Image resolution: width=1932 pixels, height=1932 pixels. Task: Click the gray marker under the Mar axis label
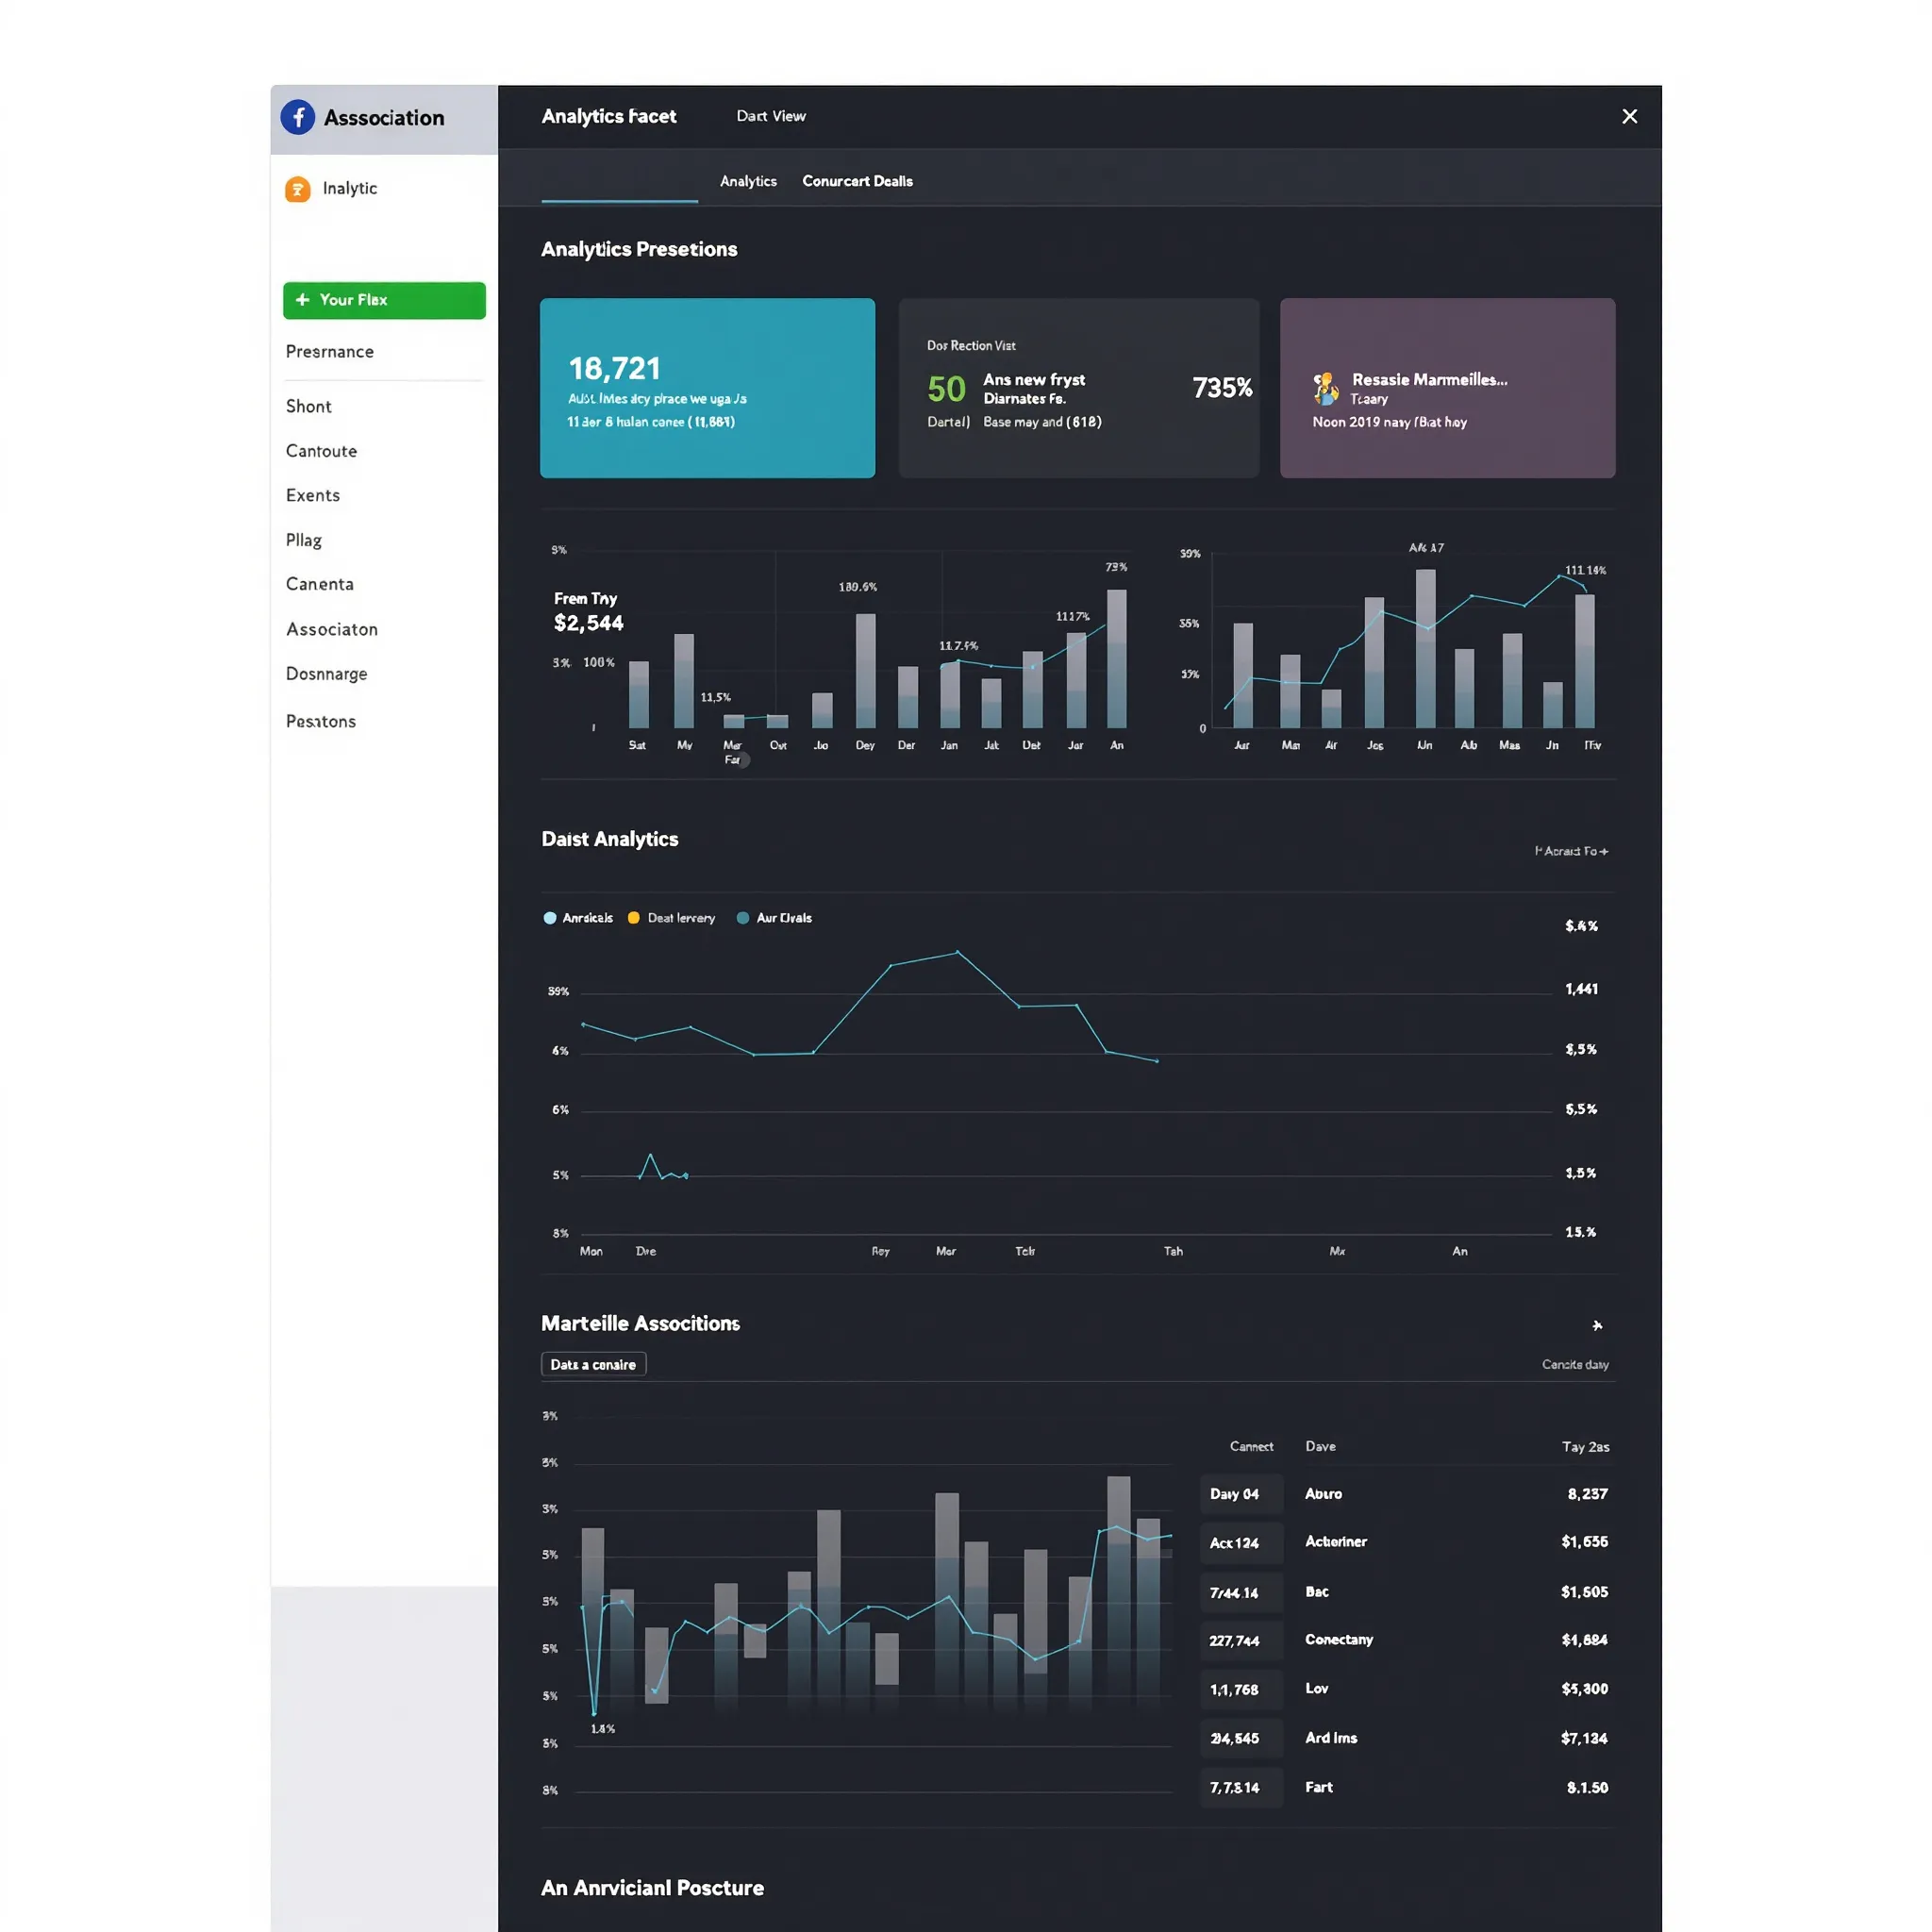tap(743, 761)
